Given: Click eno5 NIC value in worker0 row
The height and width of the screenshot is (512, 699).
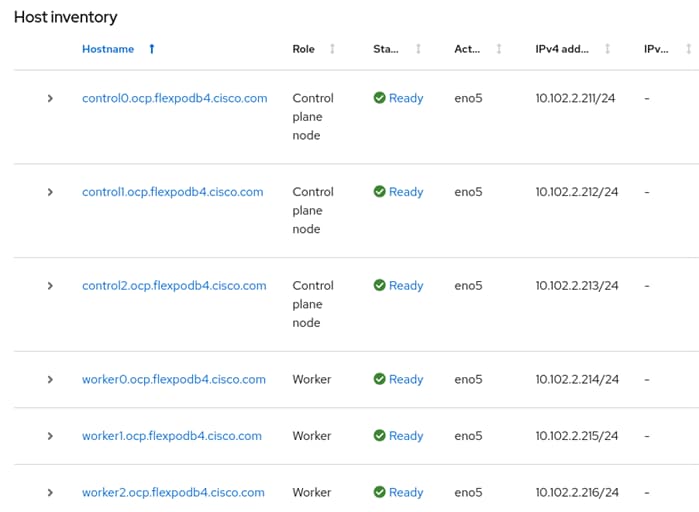Looking at the screenshot, I should click(468, 380).
